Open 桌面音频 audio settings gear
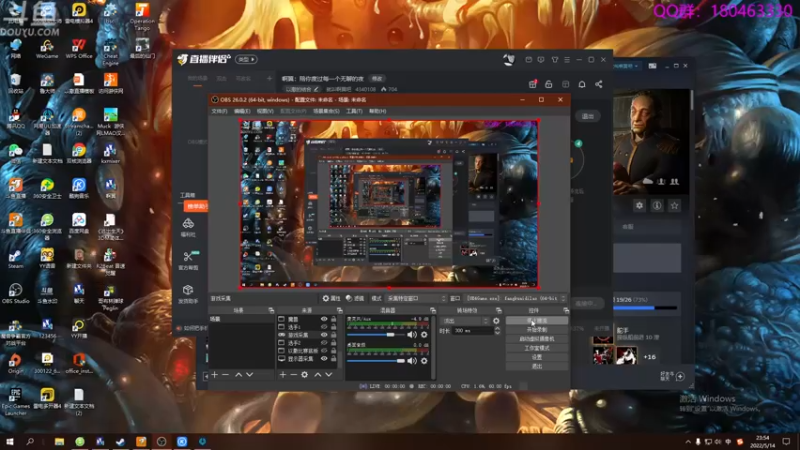This screenshot has height=450, width=800. pos(424,361)
